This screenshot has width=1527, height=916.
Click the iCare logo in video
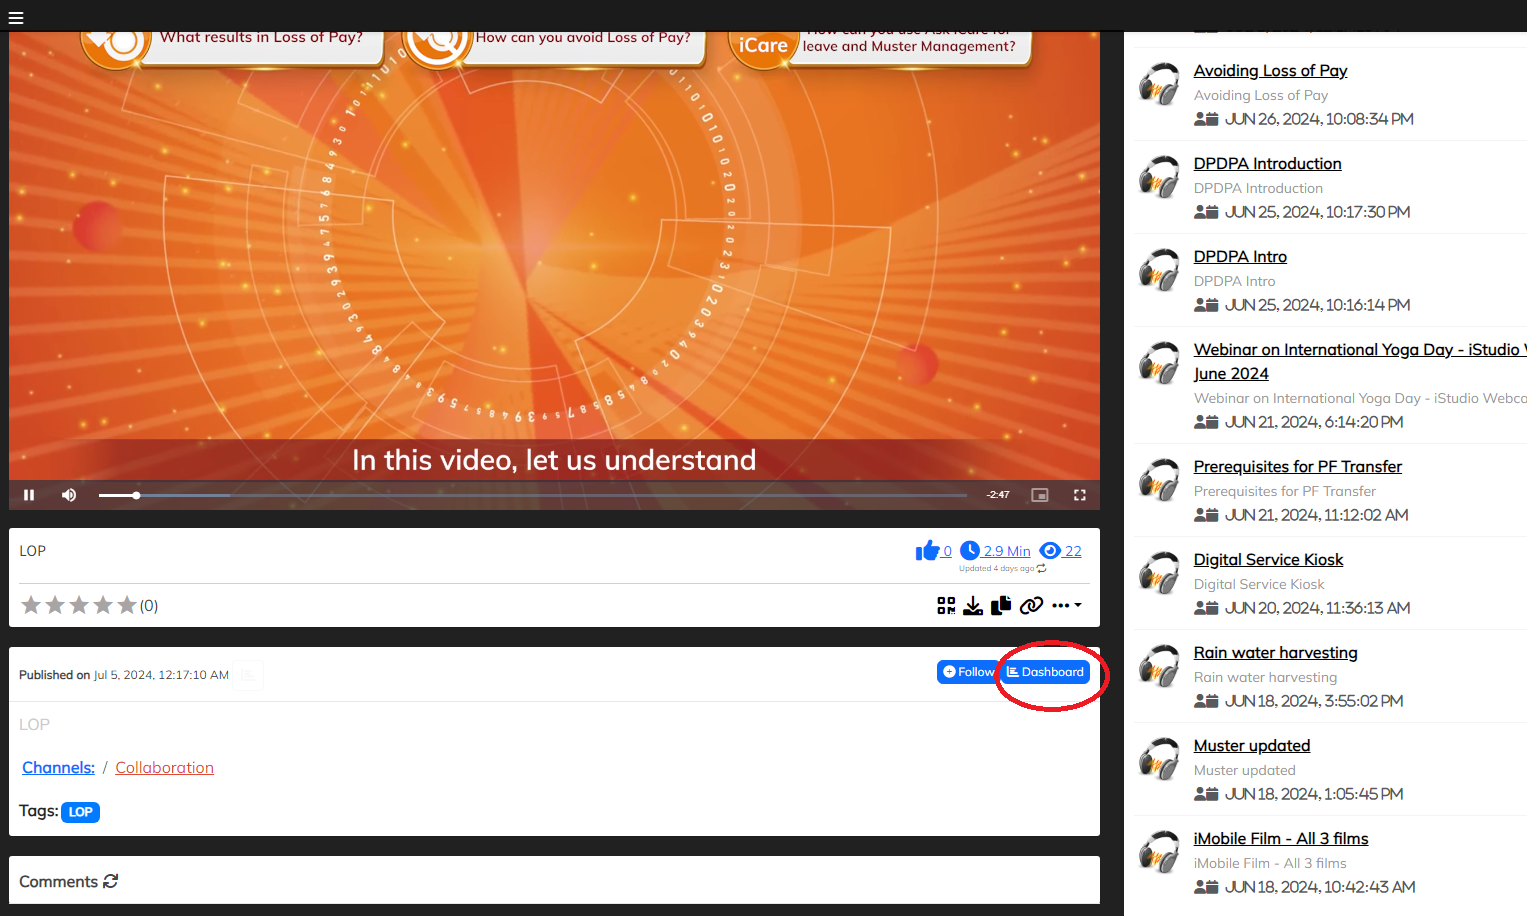(763, 46)
